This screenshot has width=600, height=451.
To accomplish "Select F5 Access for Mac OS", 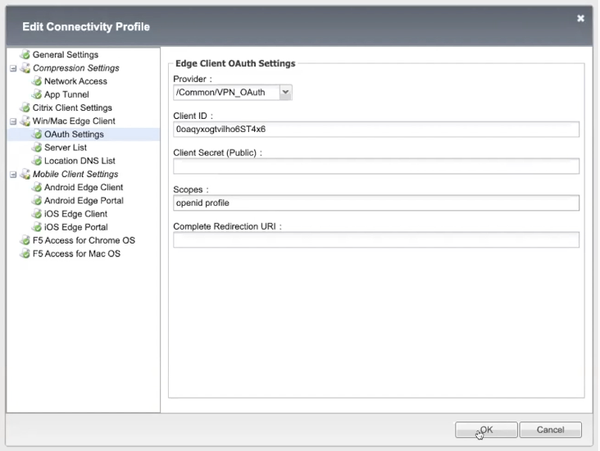I will point(76,254).
